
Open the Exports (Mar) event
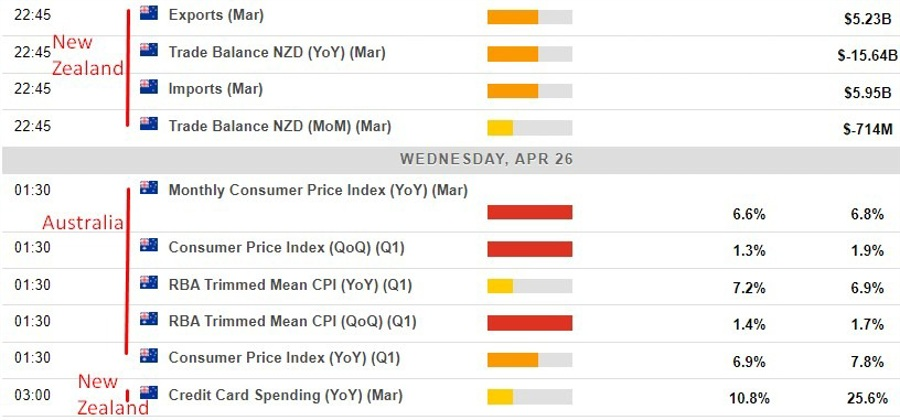click(x=215, y=15)
